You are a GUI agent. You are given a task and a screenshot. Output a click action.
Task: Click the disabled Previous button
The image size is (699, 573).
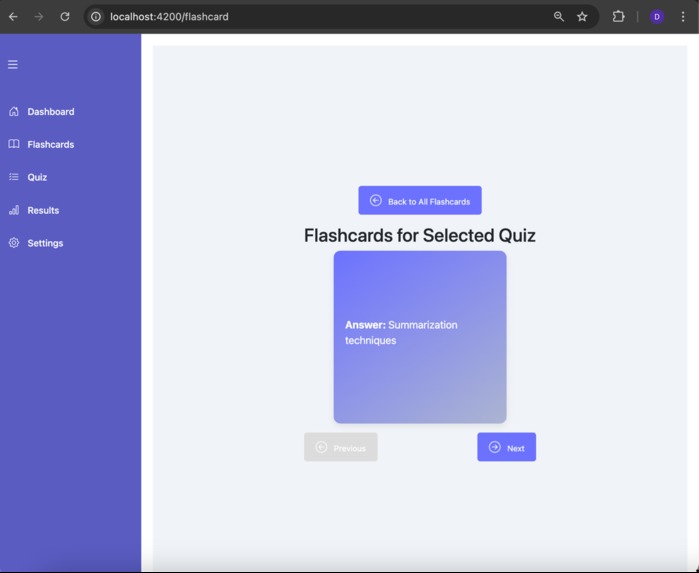(x=341, y=447)
